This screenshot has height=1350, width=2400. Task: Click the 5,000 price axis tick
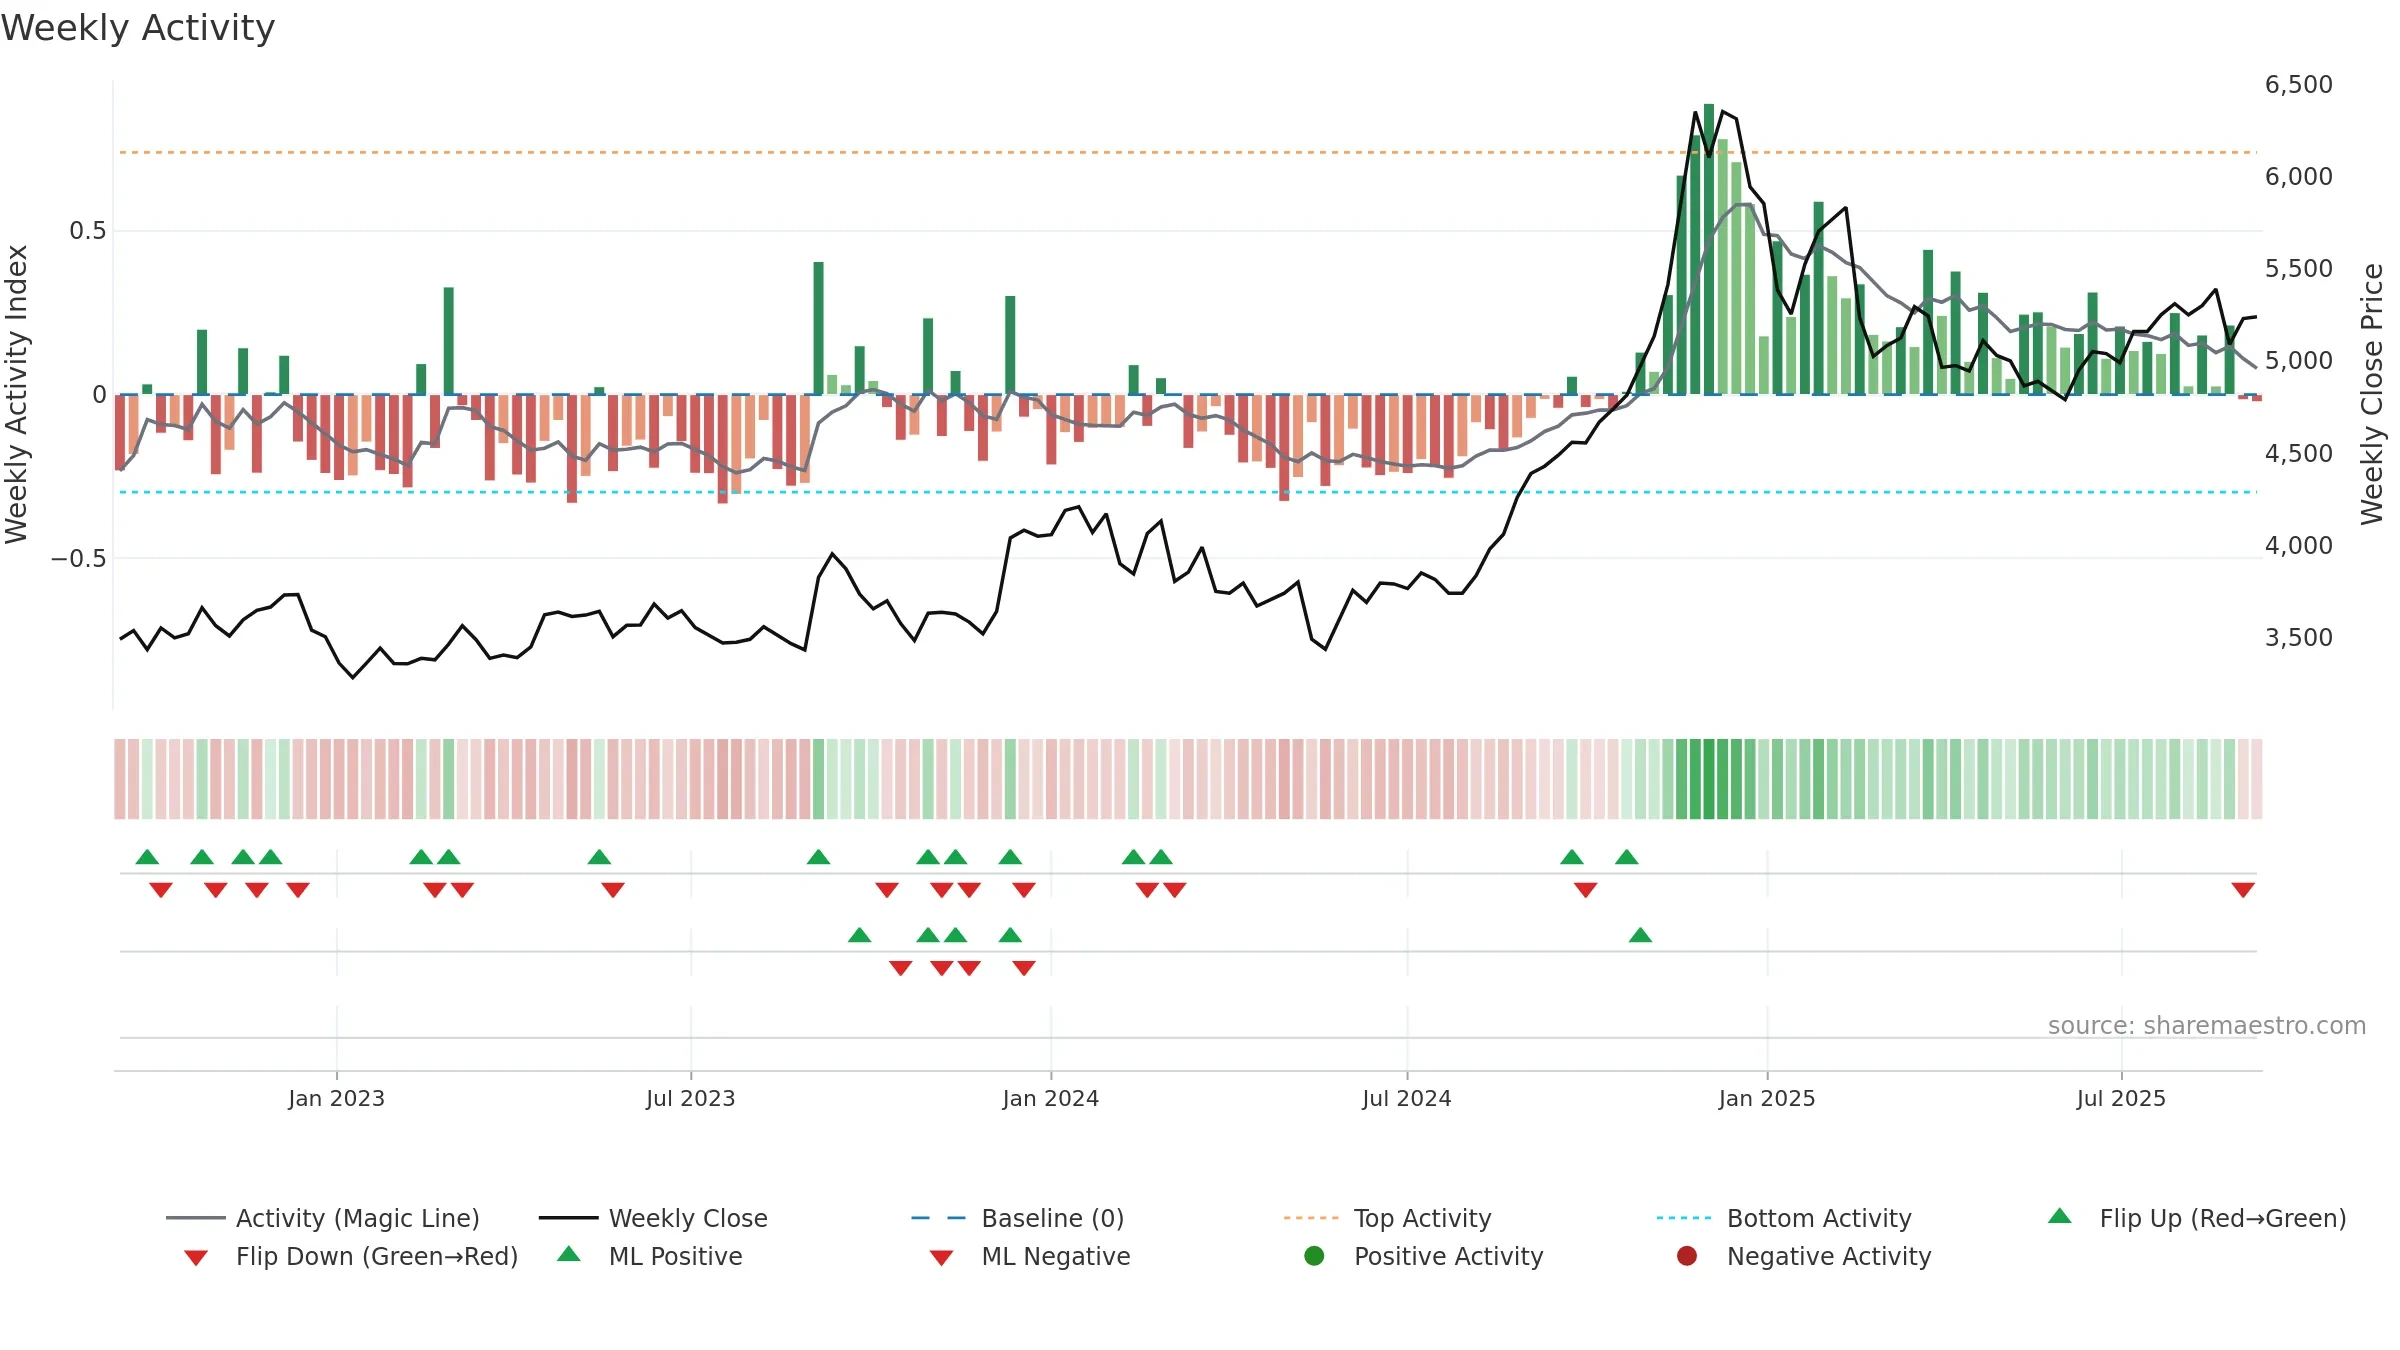pos(2298,361)
